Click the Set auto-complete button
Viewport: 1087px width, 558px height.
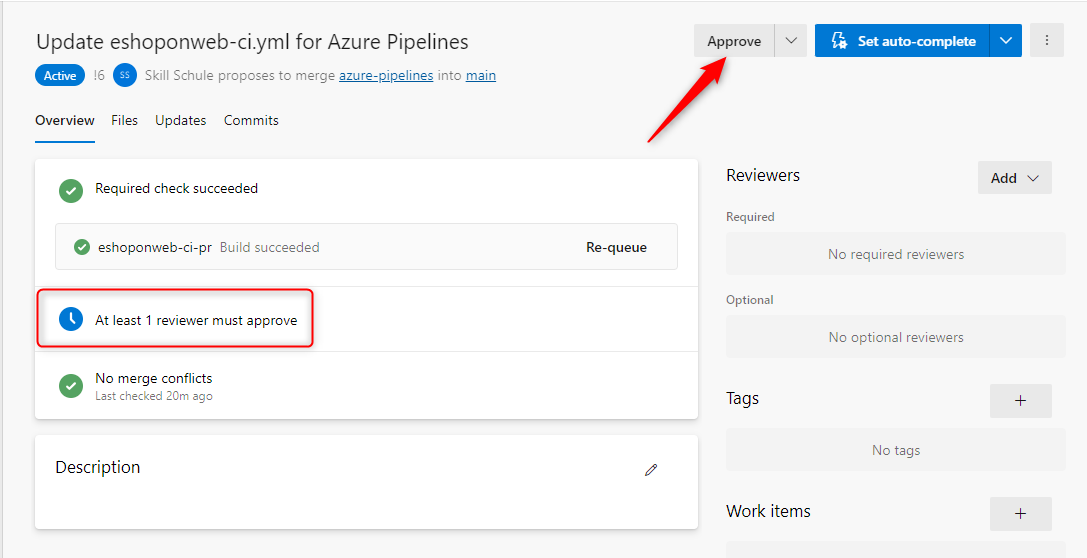tap(903, 41)
